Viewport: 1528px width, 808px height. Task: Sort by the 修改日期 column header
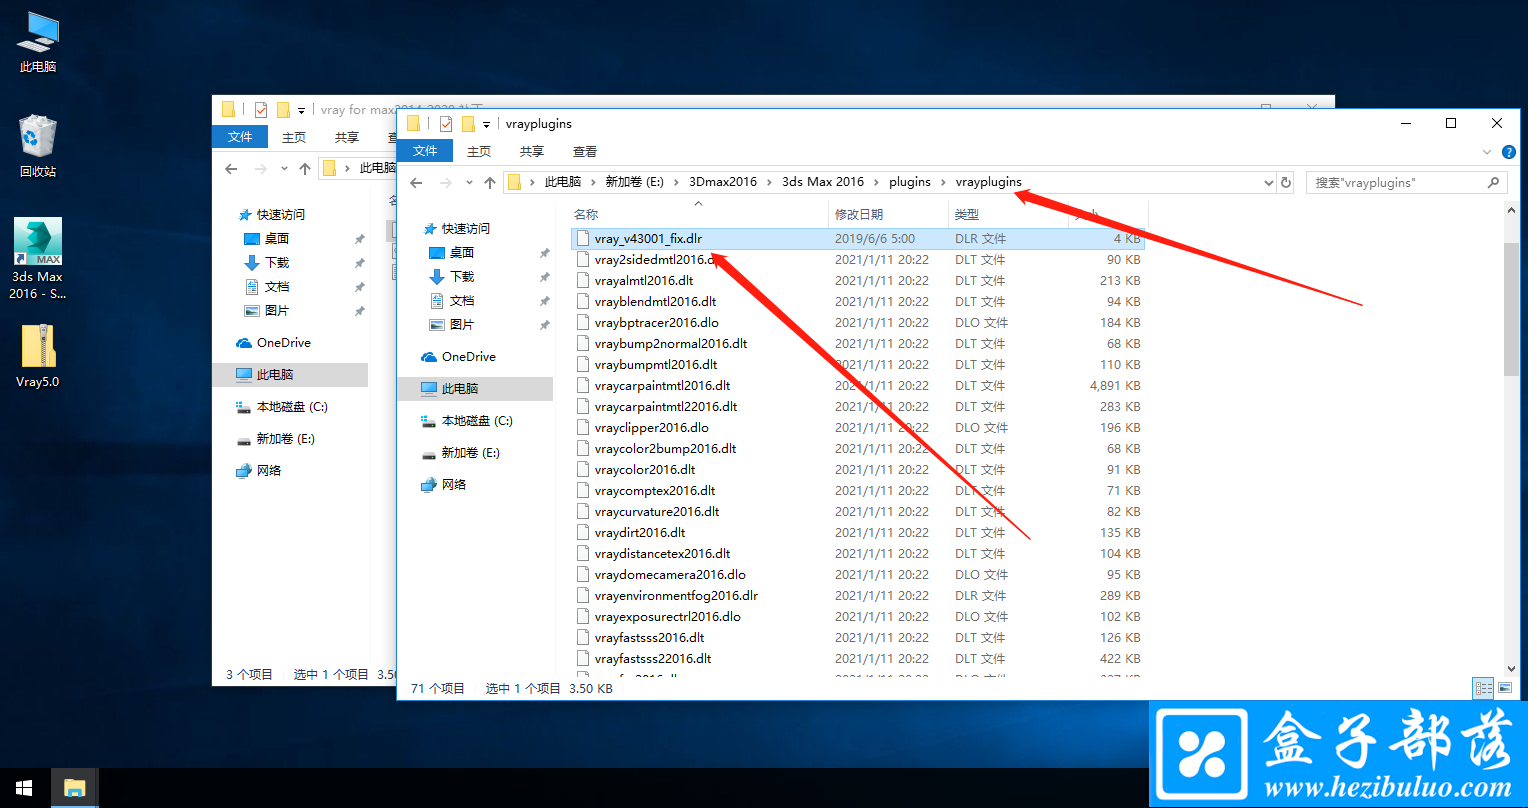[x=888, y=214]
